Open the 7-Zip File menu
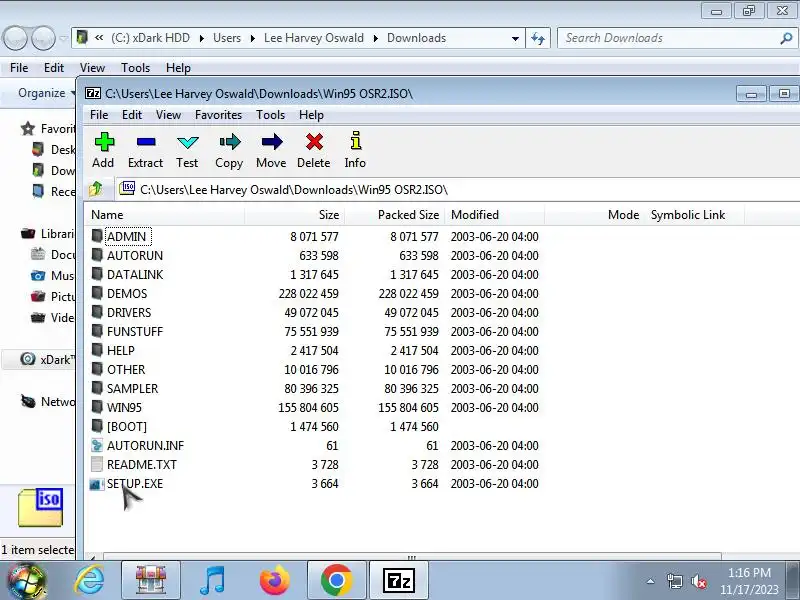The width and height of the screenshot is (800, 600). (99, 115)
